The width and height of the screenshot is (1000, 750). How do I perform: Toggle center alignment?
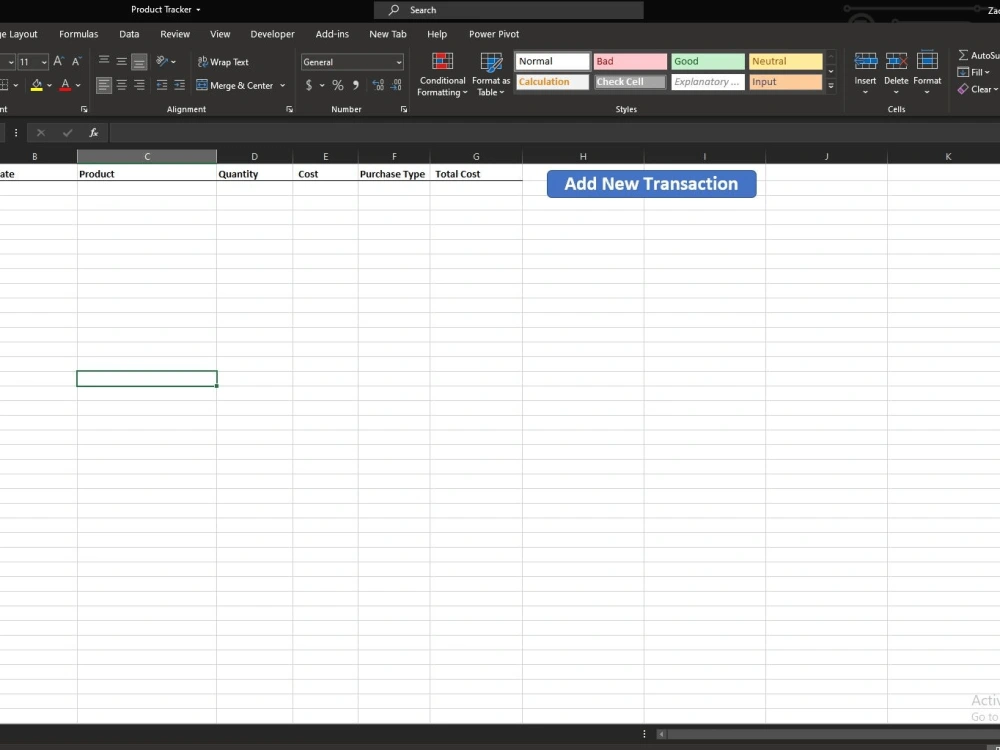click(x=121, y=85)
